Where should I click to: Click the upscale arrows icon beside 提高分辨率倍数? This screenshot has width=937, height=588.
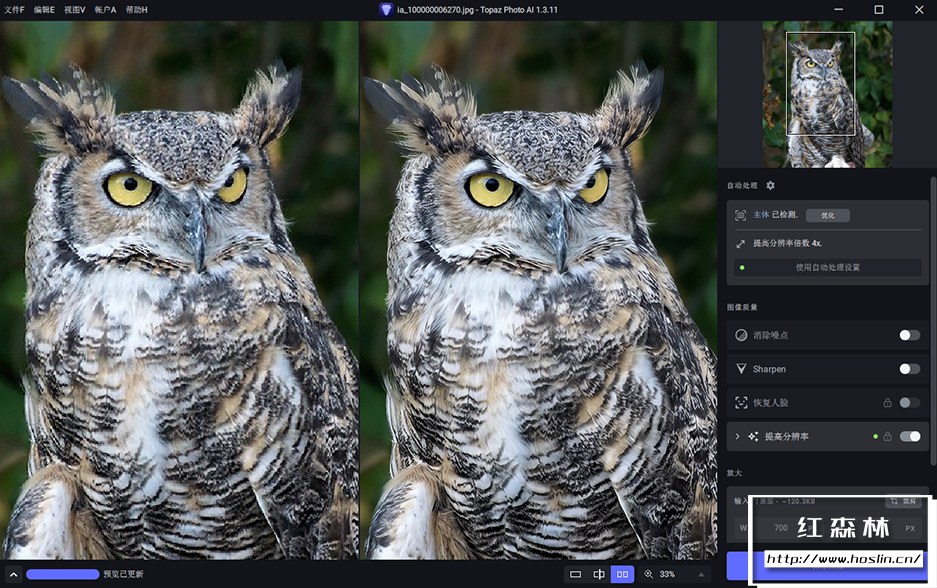(740, 243)
